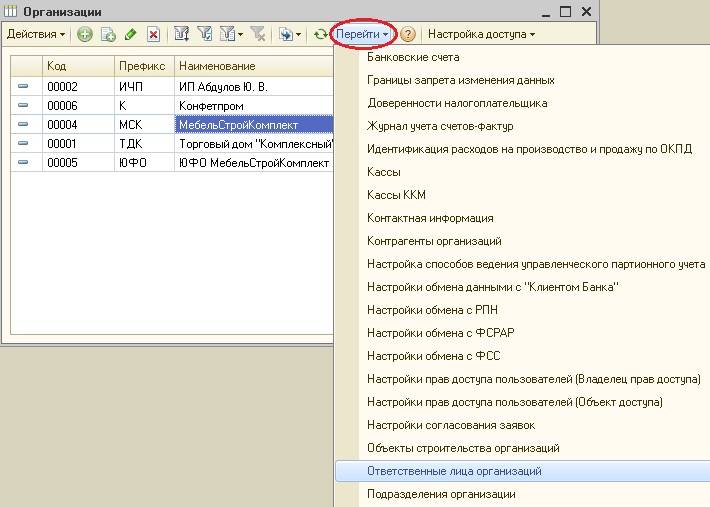The image size is (710, 507).
Task: Open Доверенности налогоплательщика menu entry
Action: 522,103
